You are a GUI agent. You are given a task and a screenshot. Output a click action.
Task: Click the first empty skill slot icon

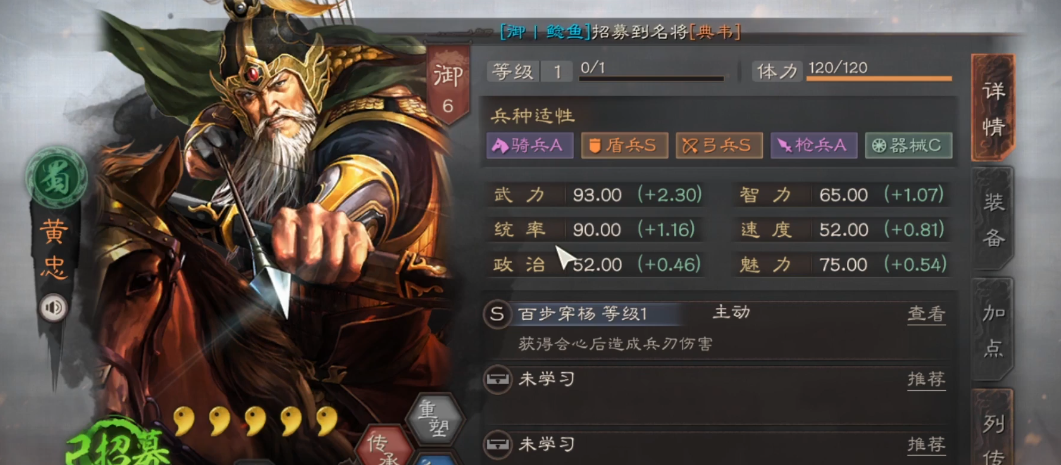[x=497, y=380]
